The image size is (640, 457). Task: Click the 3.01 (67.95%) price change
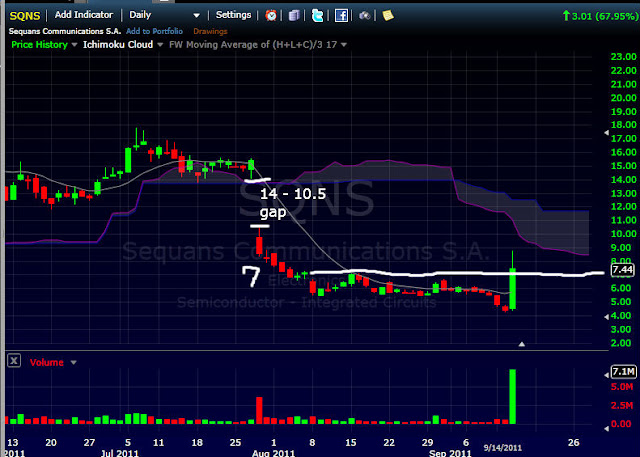pos(600,16)
